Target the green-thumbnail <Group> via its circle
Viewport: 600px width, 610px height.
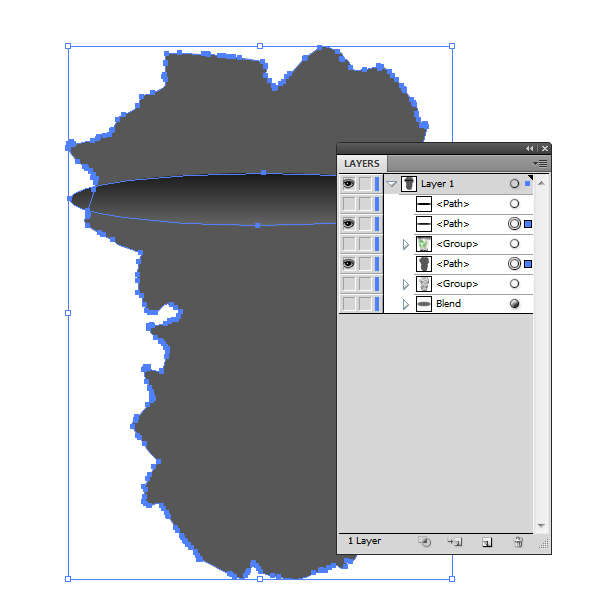click(514, 244)
